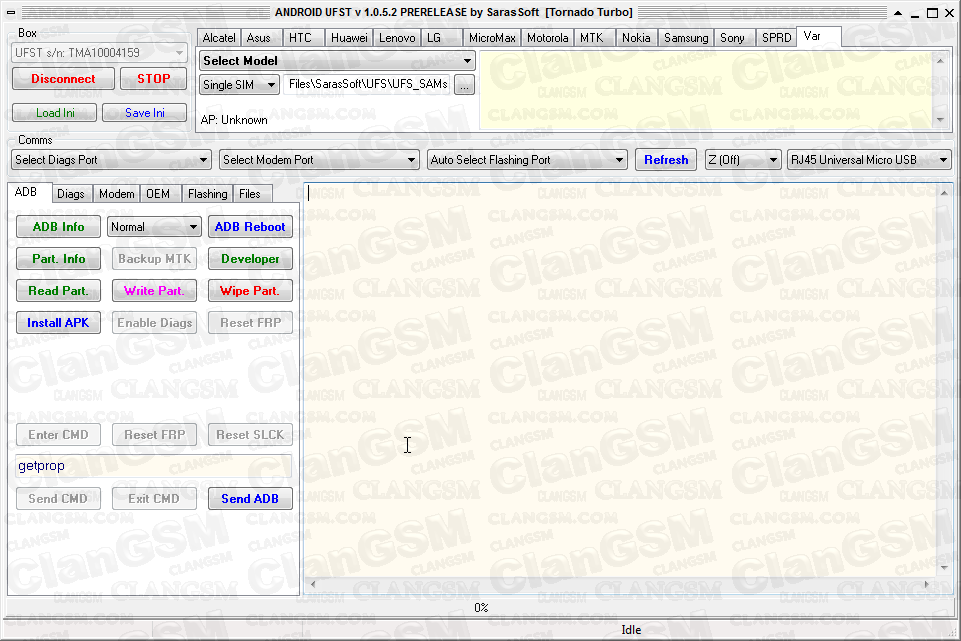Image resolution: width=961 pixels, height=641 pixels.
Task: Click the log area scroll down arrow
Action: [944, 568]
